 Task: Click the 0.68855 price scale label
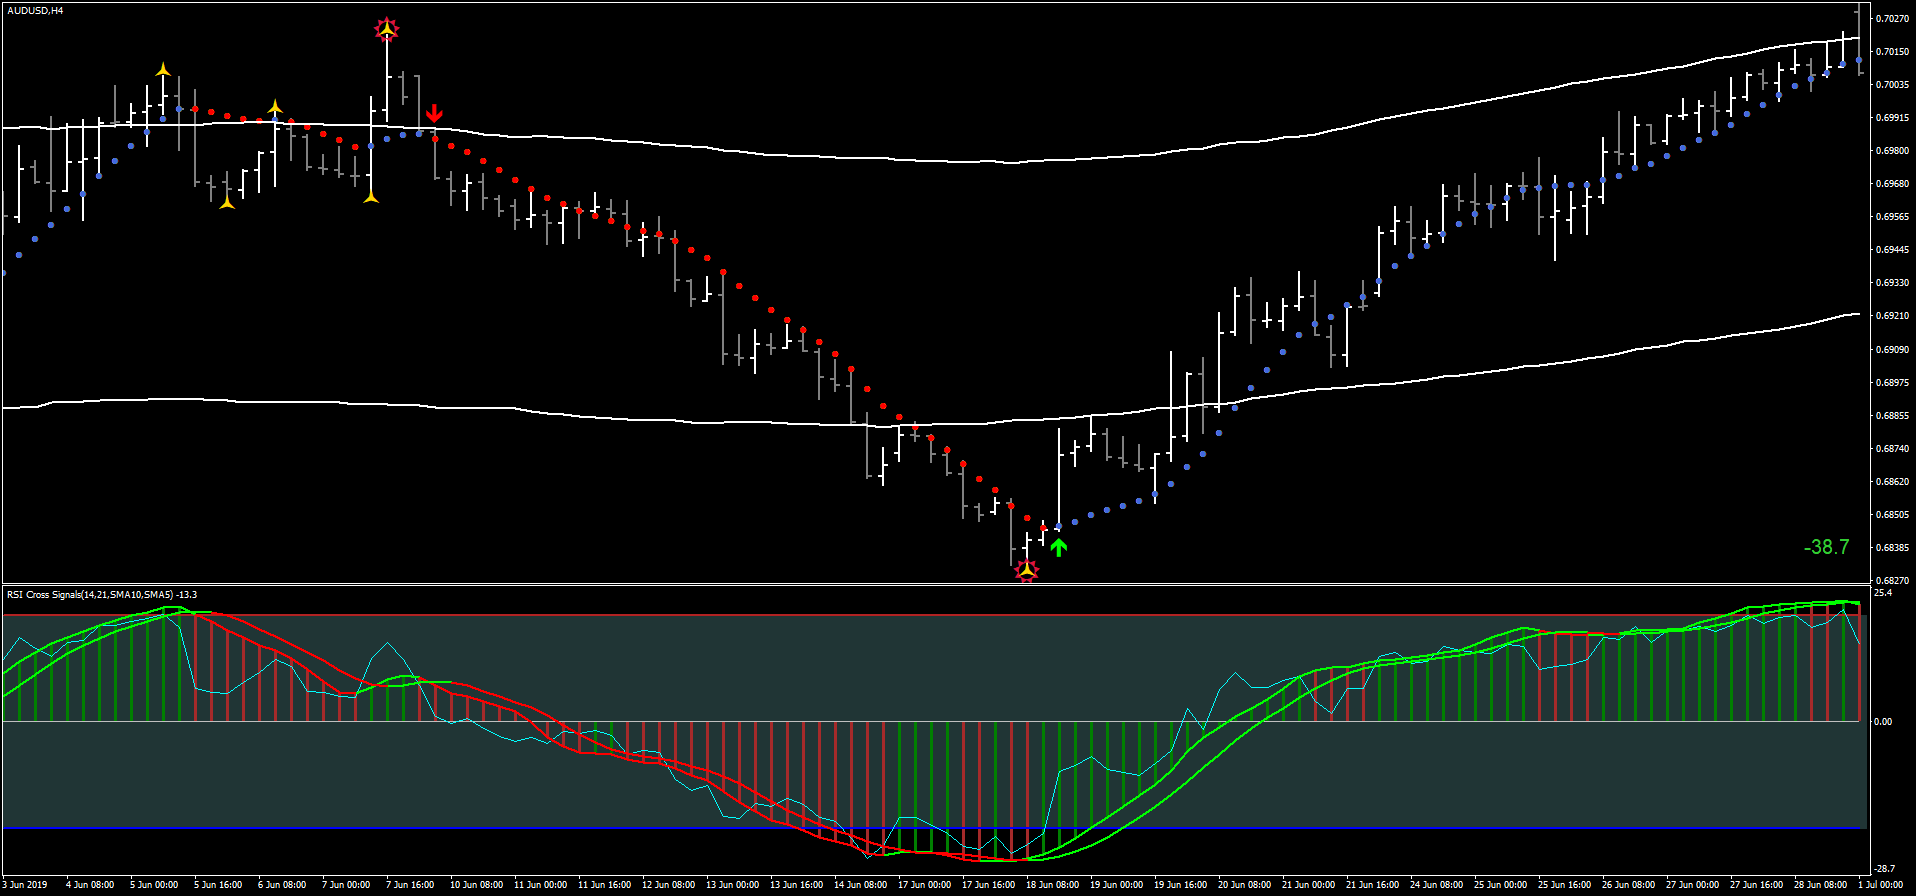coord(1892,415)
